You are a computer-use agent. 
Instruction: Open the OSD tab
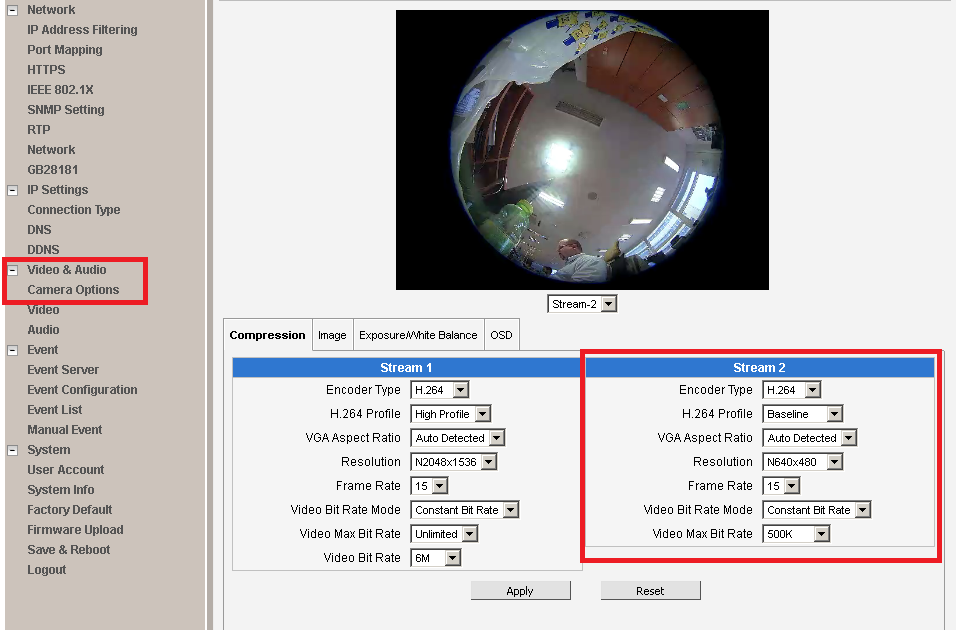point(501,335)
